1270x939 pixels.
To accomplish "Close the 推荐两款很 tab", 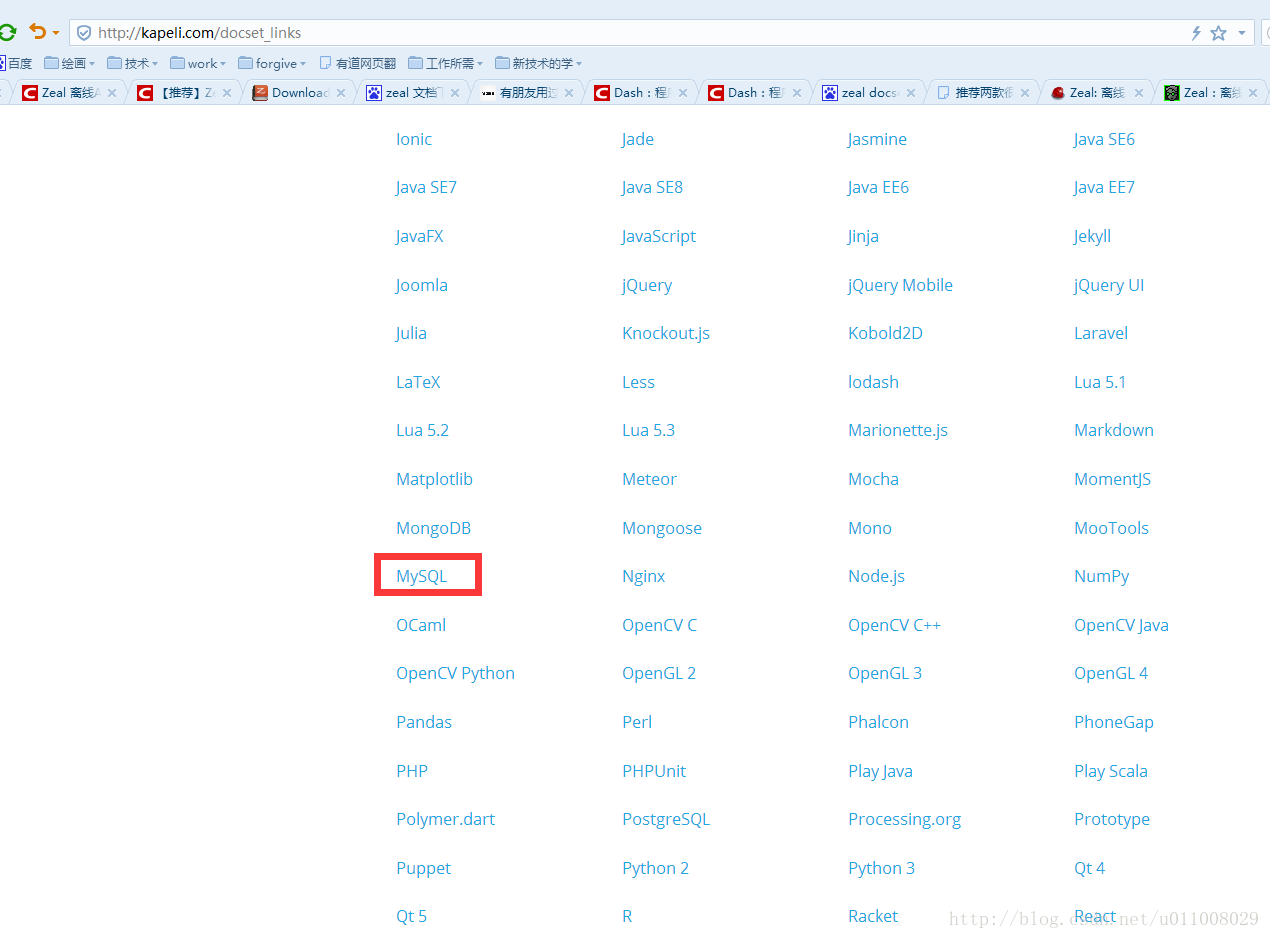I will tap(1025, 93).
